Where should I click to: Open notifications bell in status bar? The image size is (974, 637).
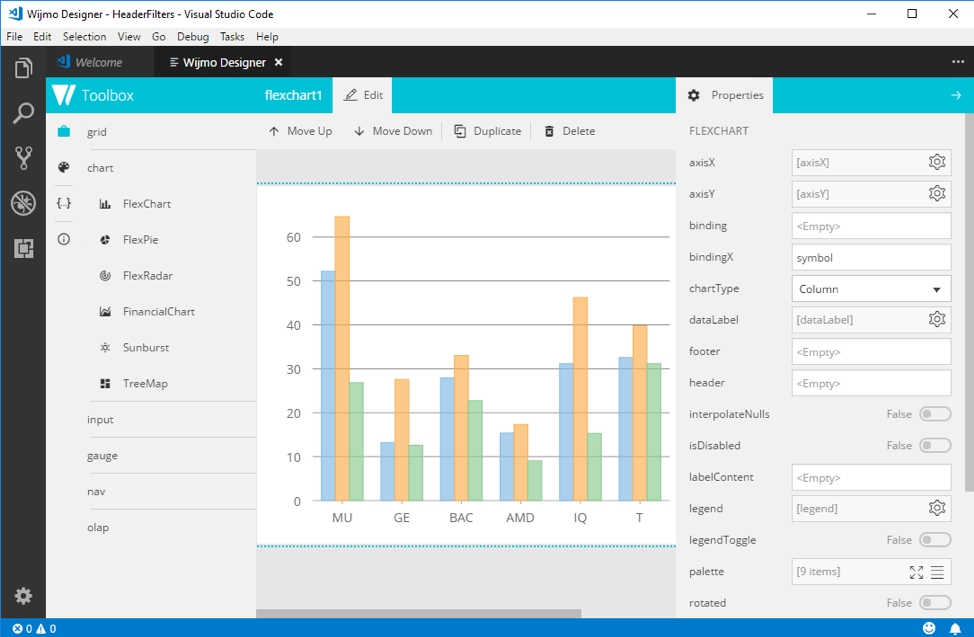[x=955, y=628]
